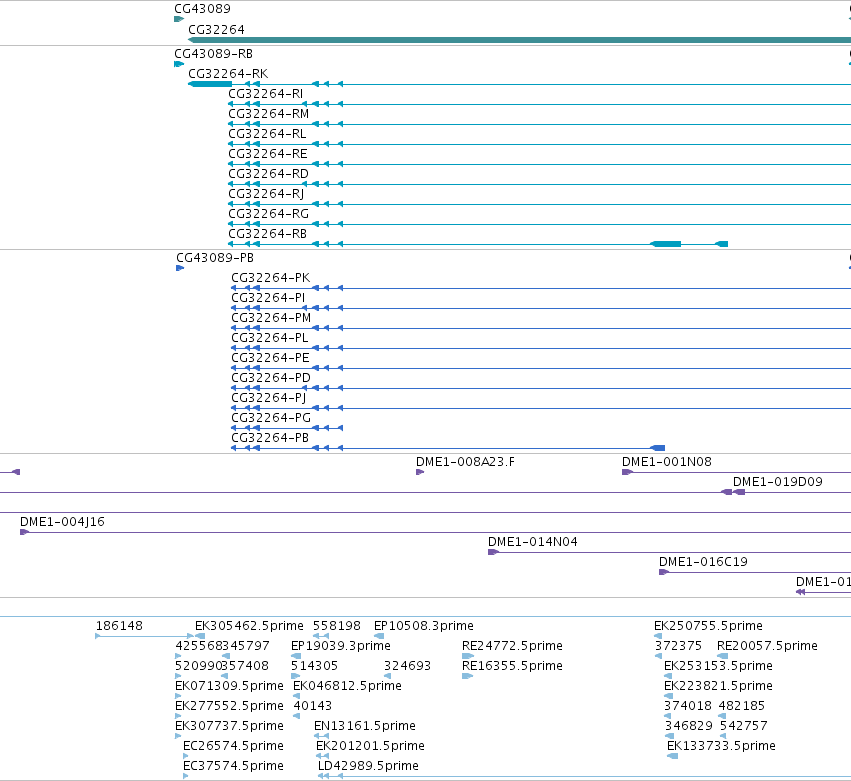Select EST EK201201.5prime
Image resolution: width=851 pixels, height=781 pixels.
point(370,747)
